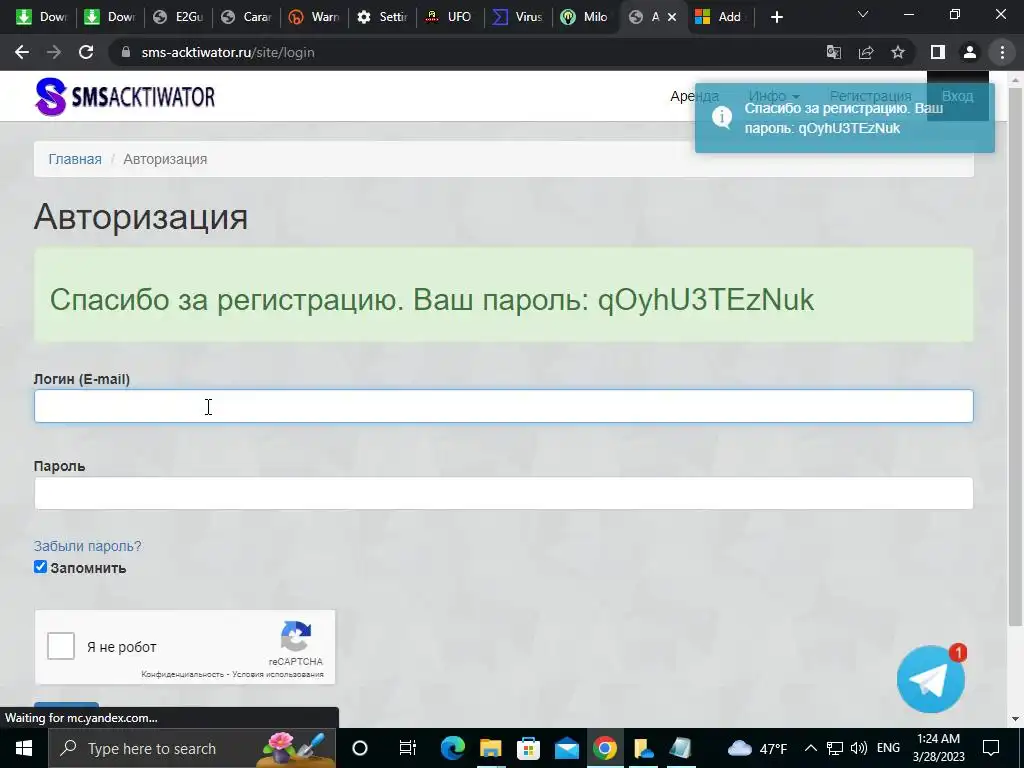1024x768 pixels.
Task: Check the Я не робот captcha box
Action: click(x=61, y=647)
